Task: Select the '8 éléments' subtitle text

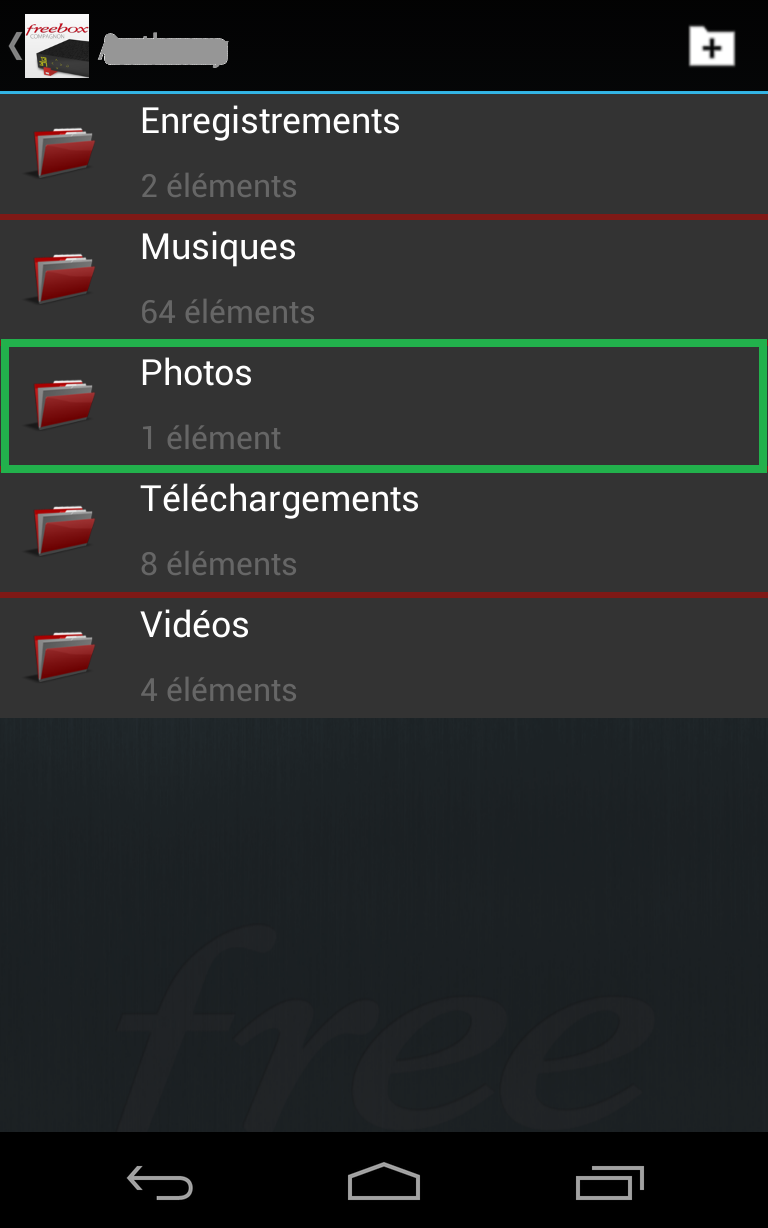Action: 219,564
